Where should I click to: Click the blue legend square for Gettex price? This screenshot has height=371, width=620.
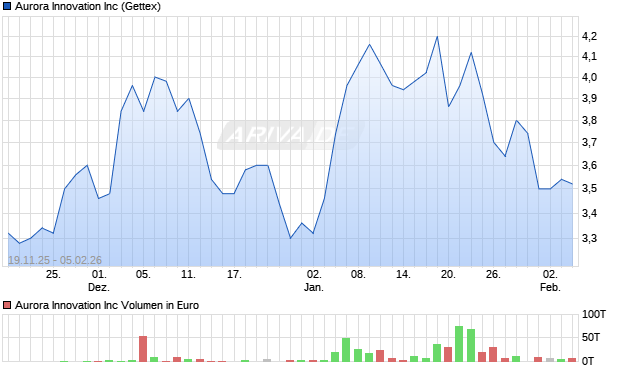(7, 6)
